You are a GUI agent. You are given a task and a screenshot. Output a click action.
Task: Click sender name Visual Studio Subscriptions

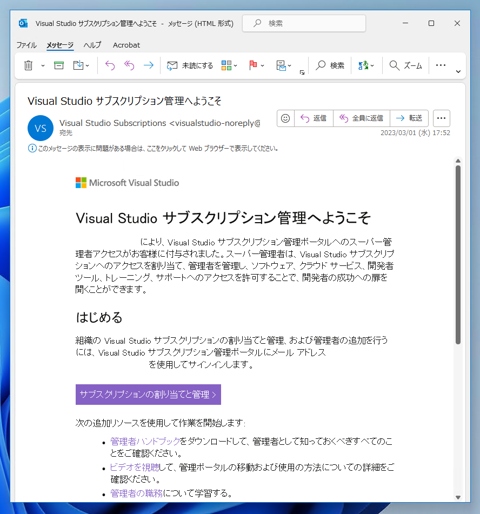[x=113, y=123]
